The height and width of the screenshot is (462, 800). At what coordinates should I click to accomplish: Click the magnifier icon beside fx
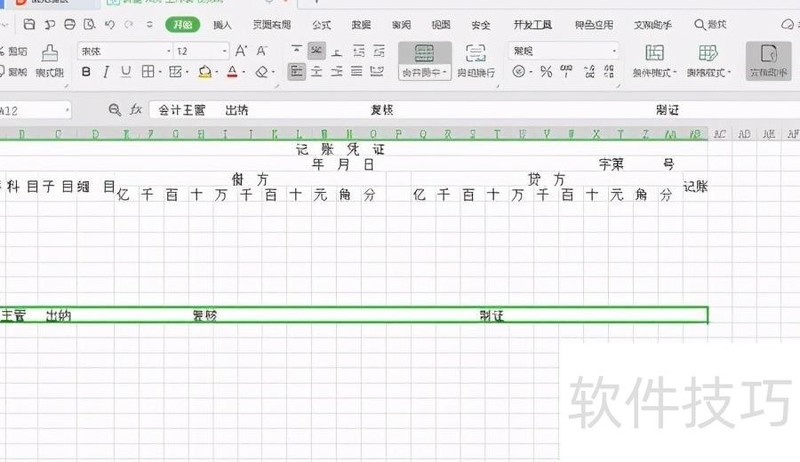point(115,109)
